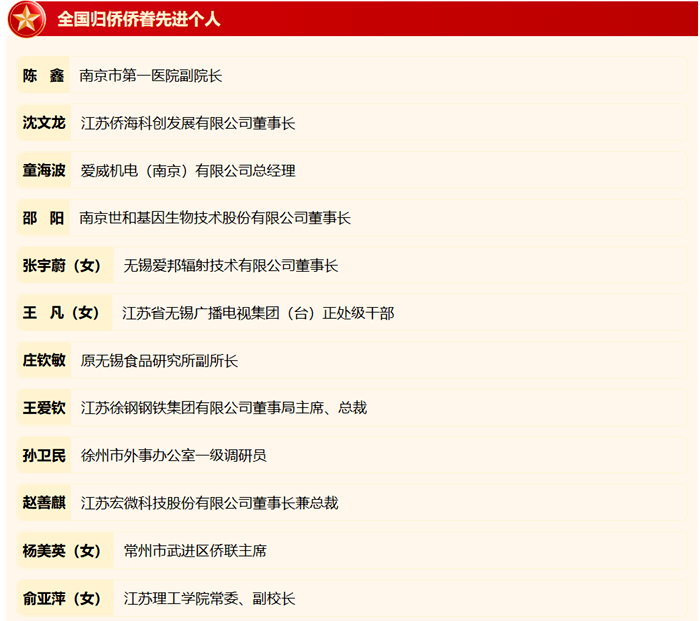Click the header title 全国归侨侨眷先进个人

tap(139, 19)
